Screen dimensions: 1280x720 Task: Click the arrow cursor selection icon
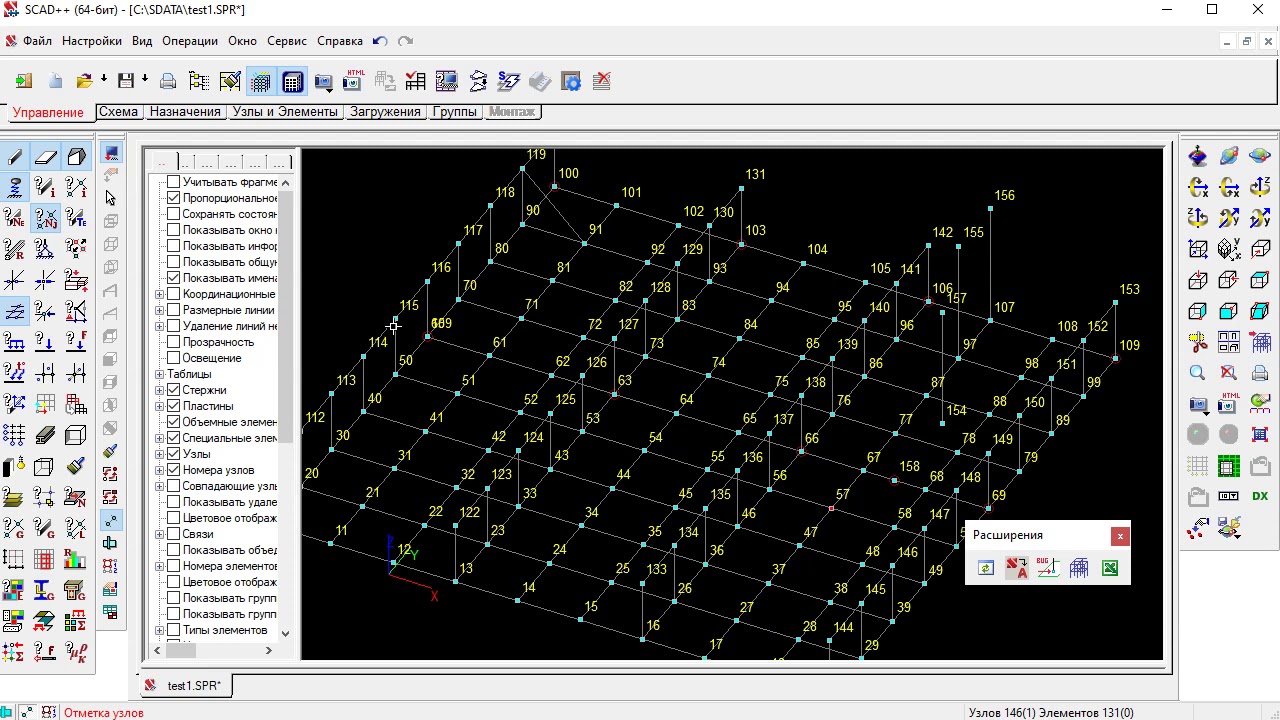(110, 198)
